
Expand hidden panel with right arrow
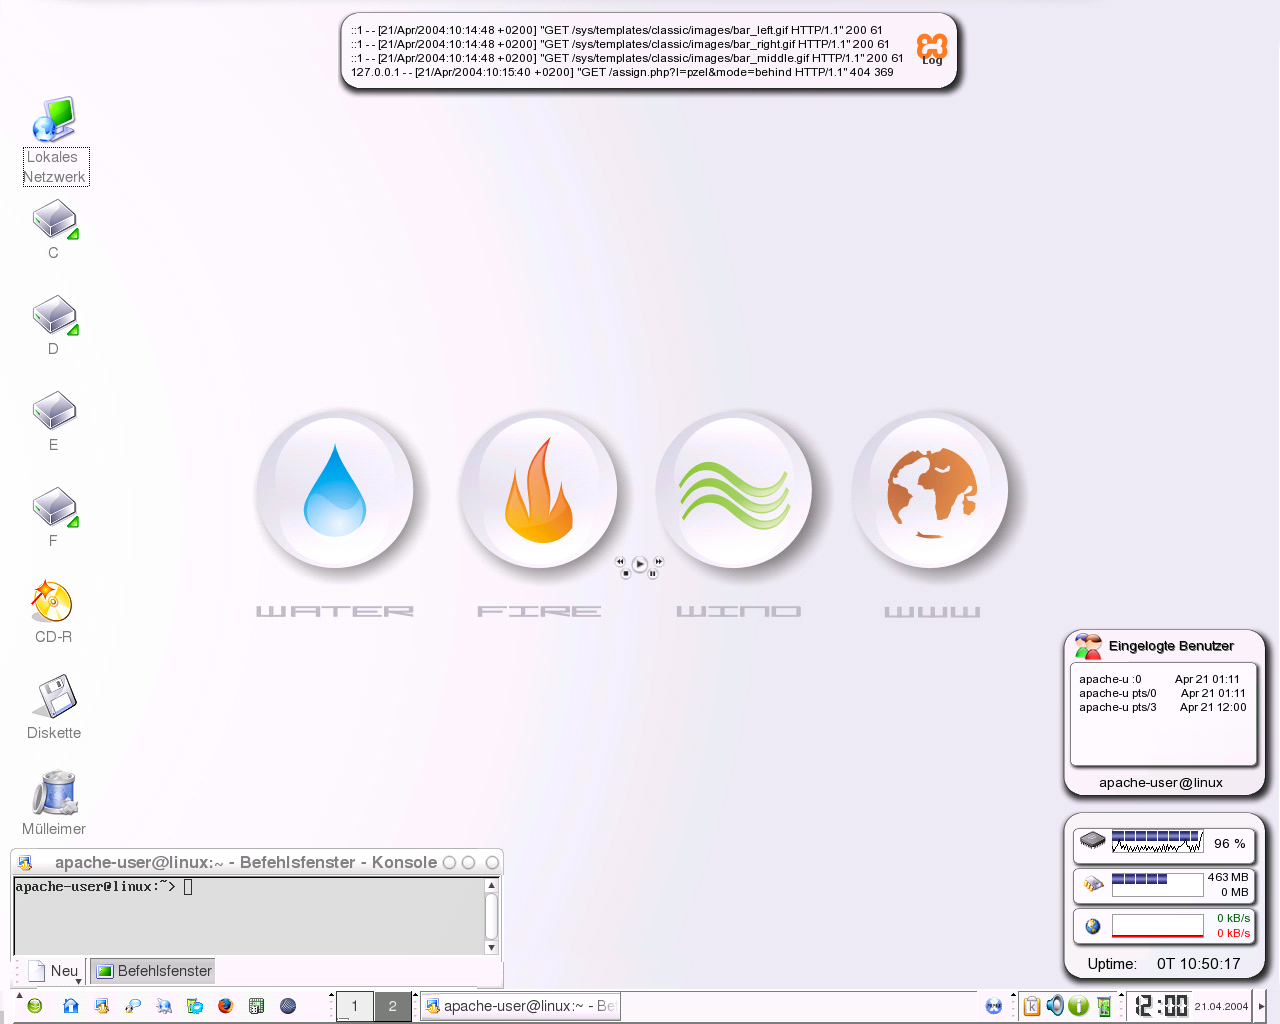pos(1262,1006)
